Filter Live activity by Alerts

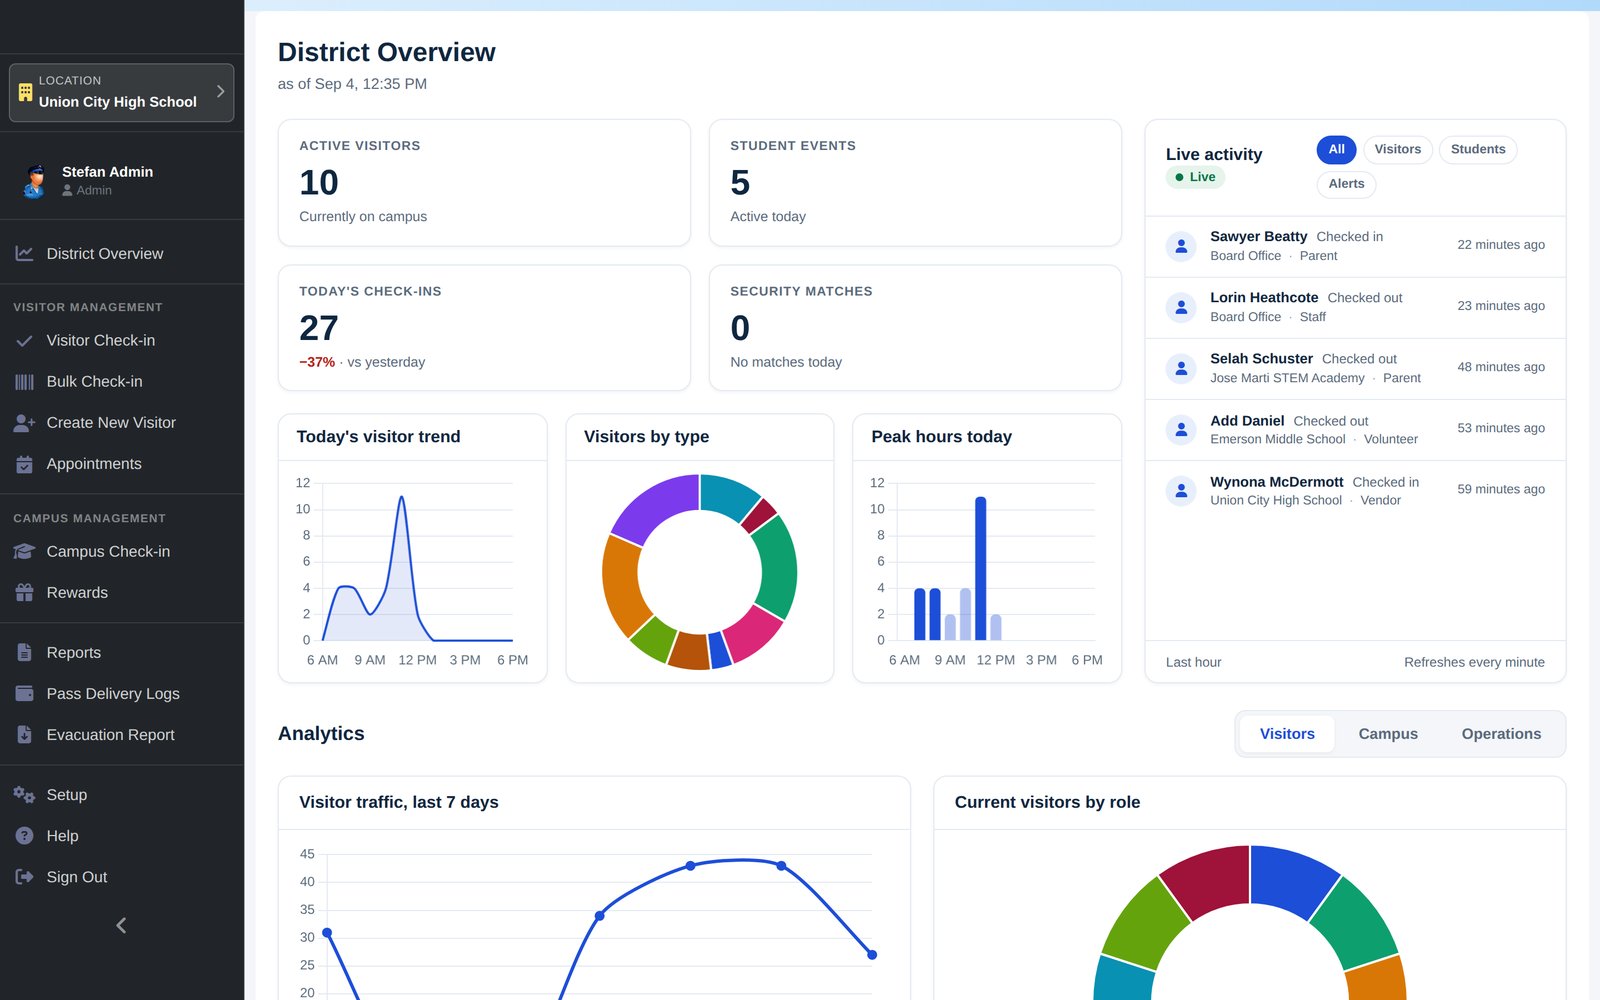(x=1346, y=184)
